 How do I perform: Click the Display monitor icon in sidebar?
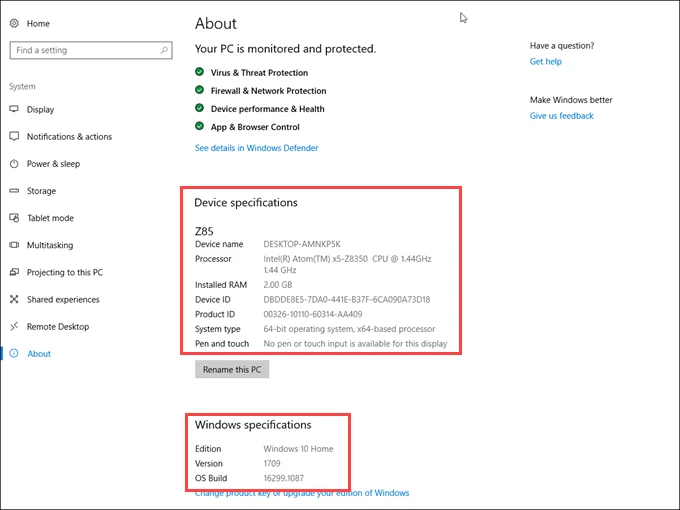click(14, 110)
